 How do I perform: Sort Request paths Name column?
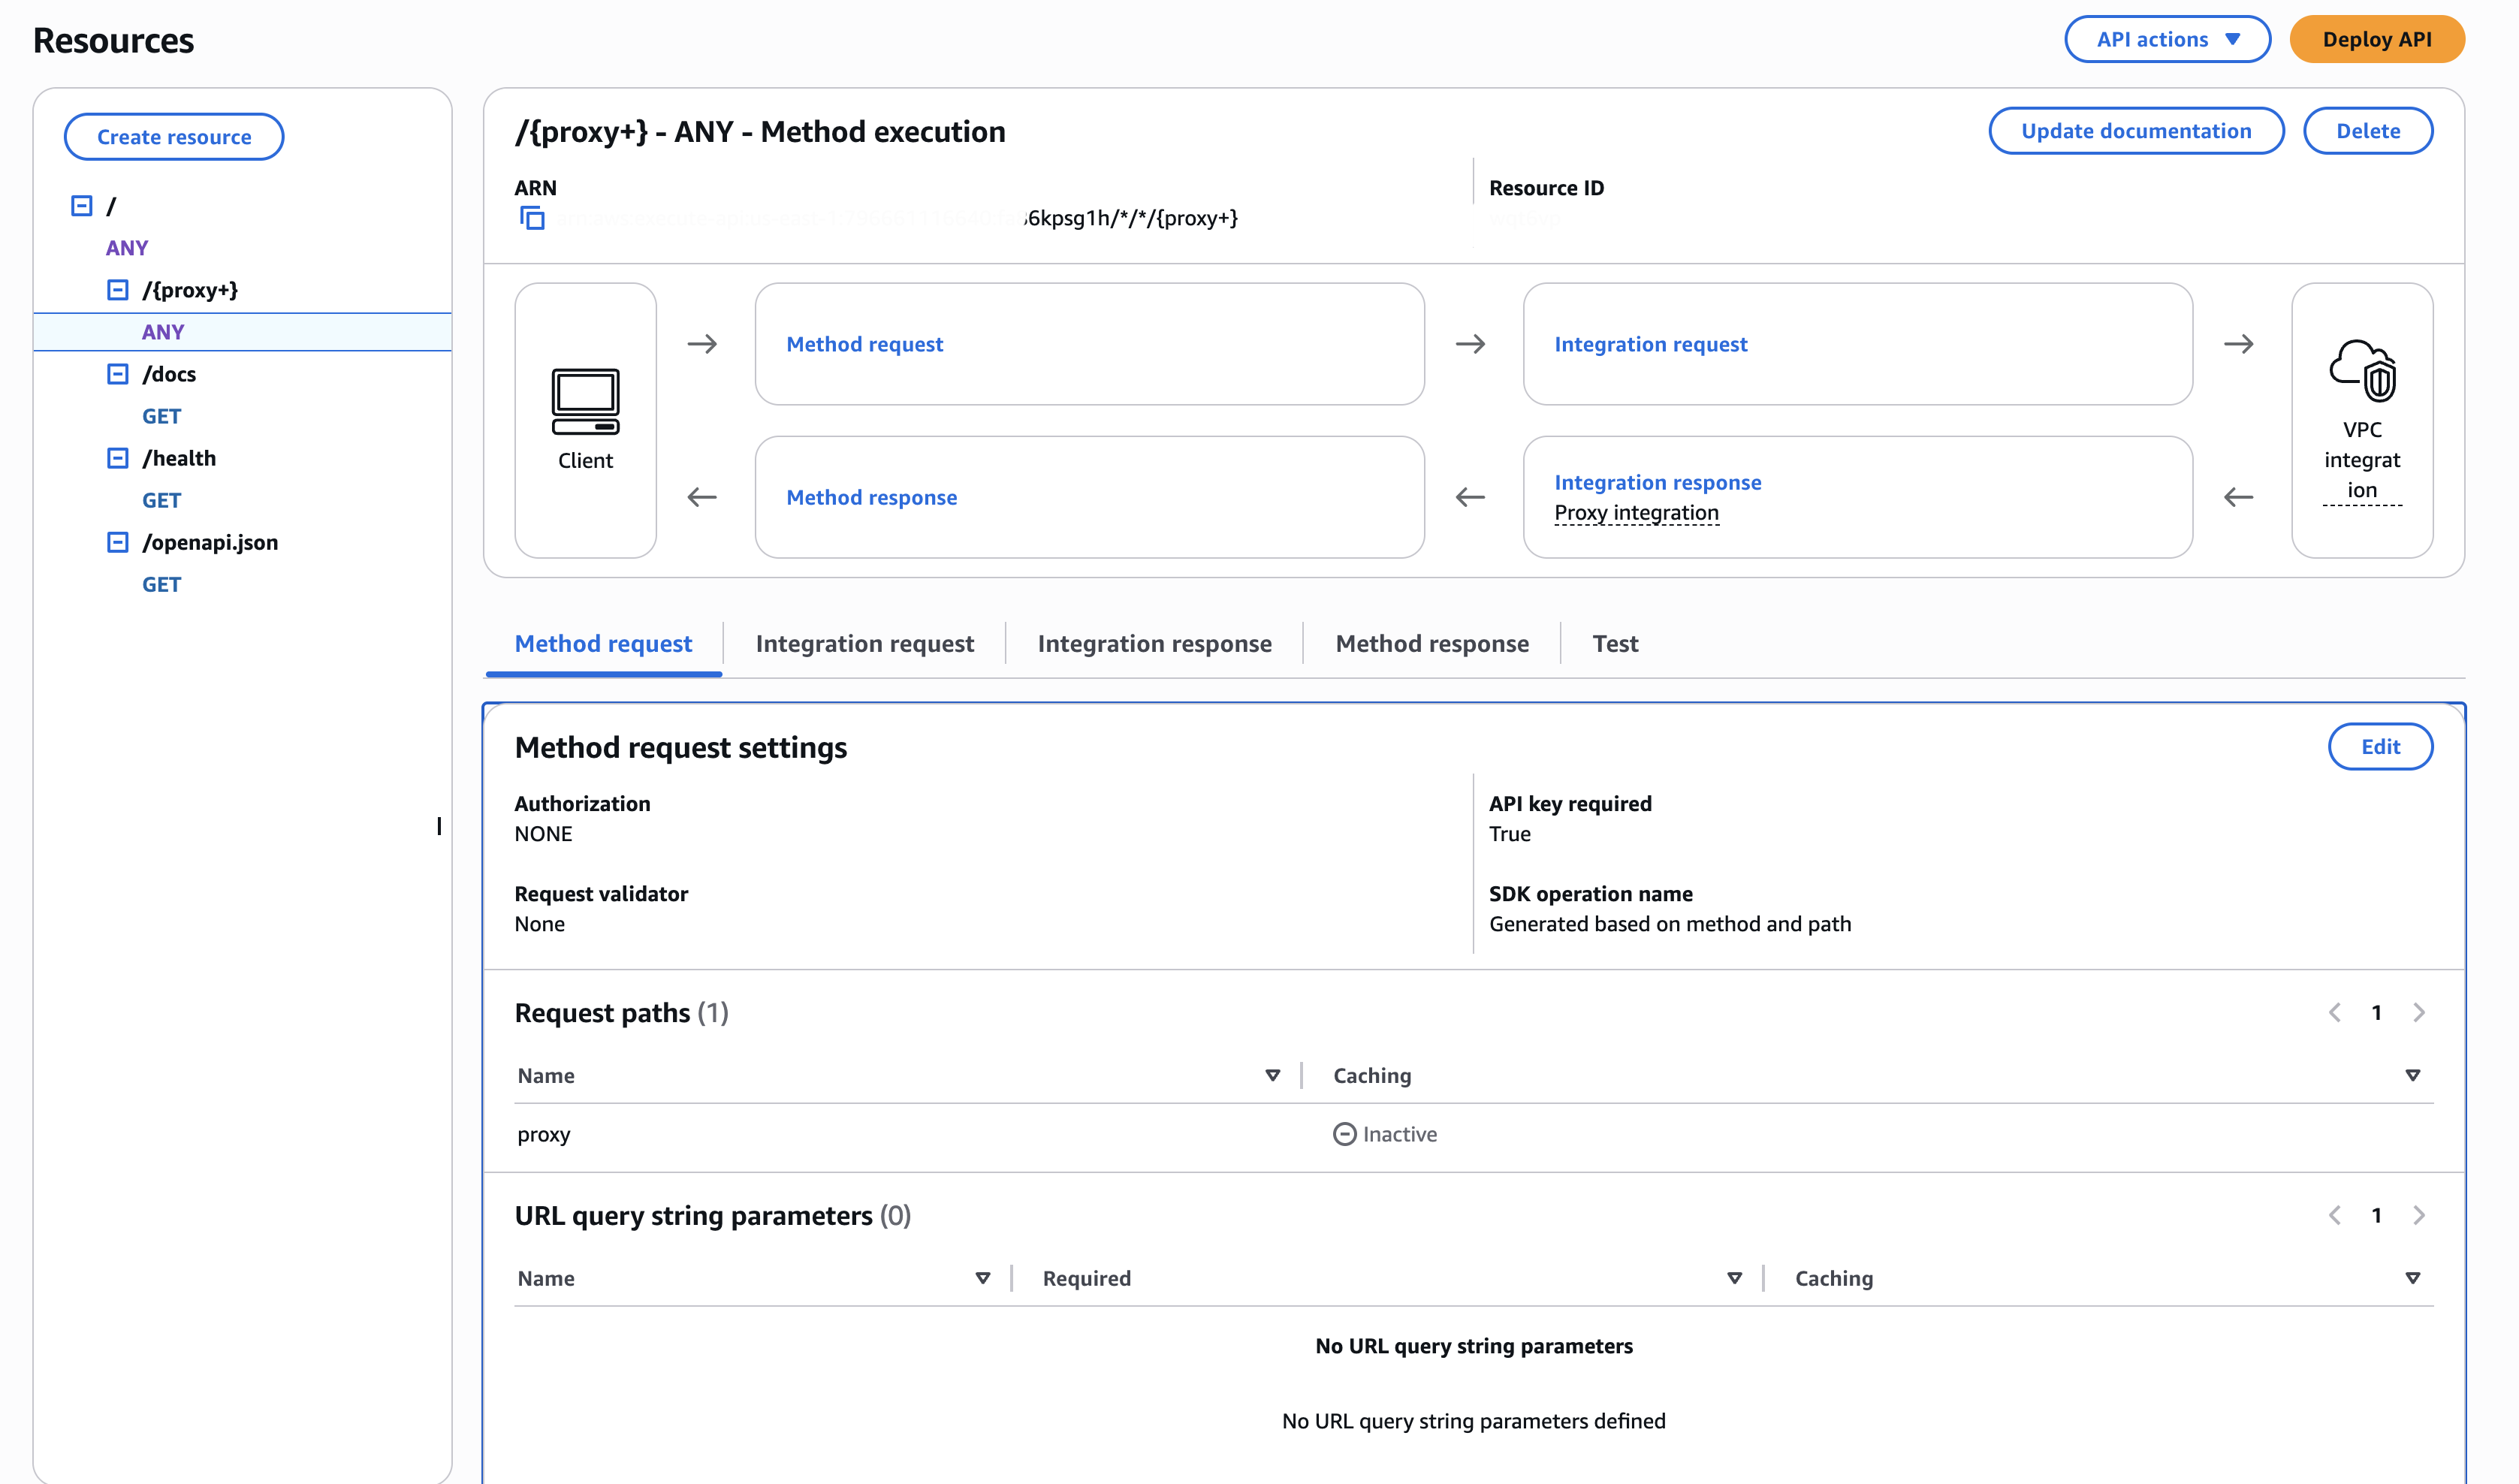[x=1272, y=1076]
